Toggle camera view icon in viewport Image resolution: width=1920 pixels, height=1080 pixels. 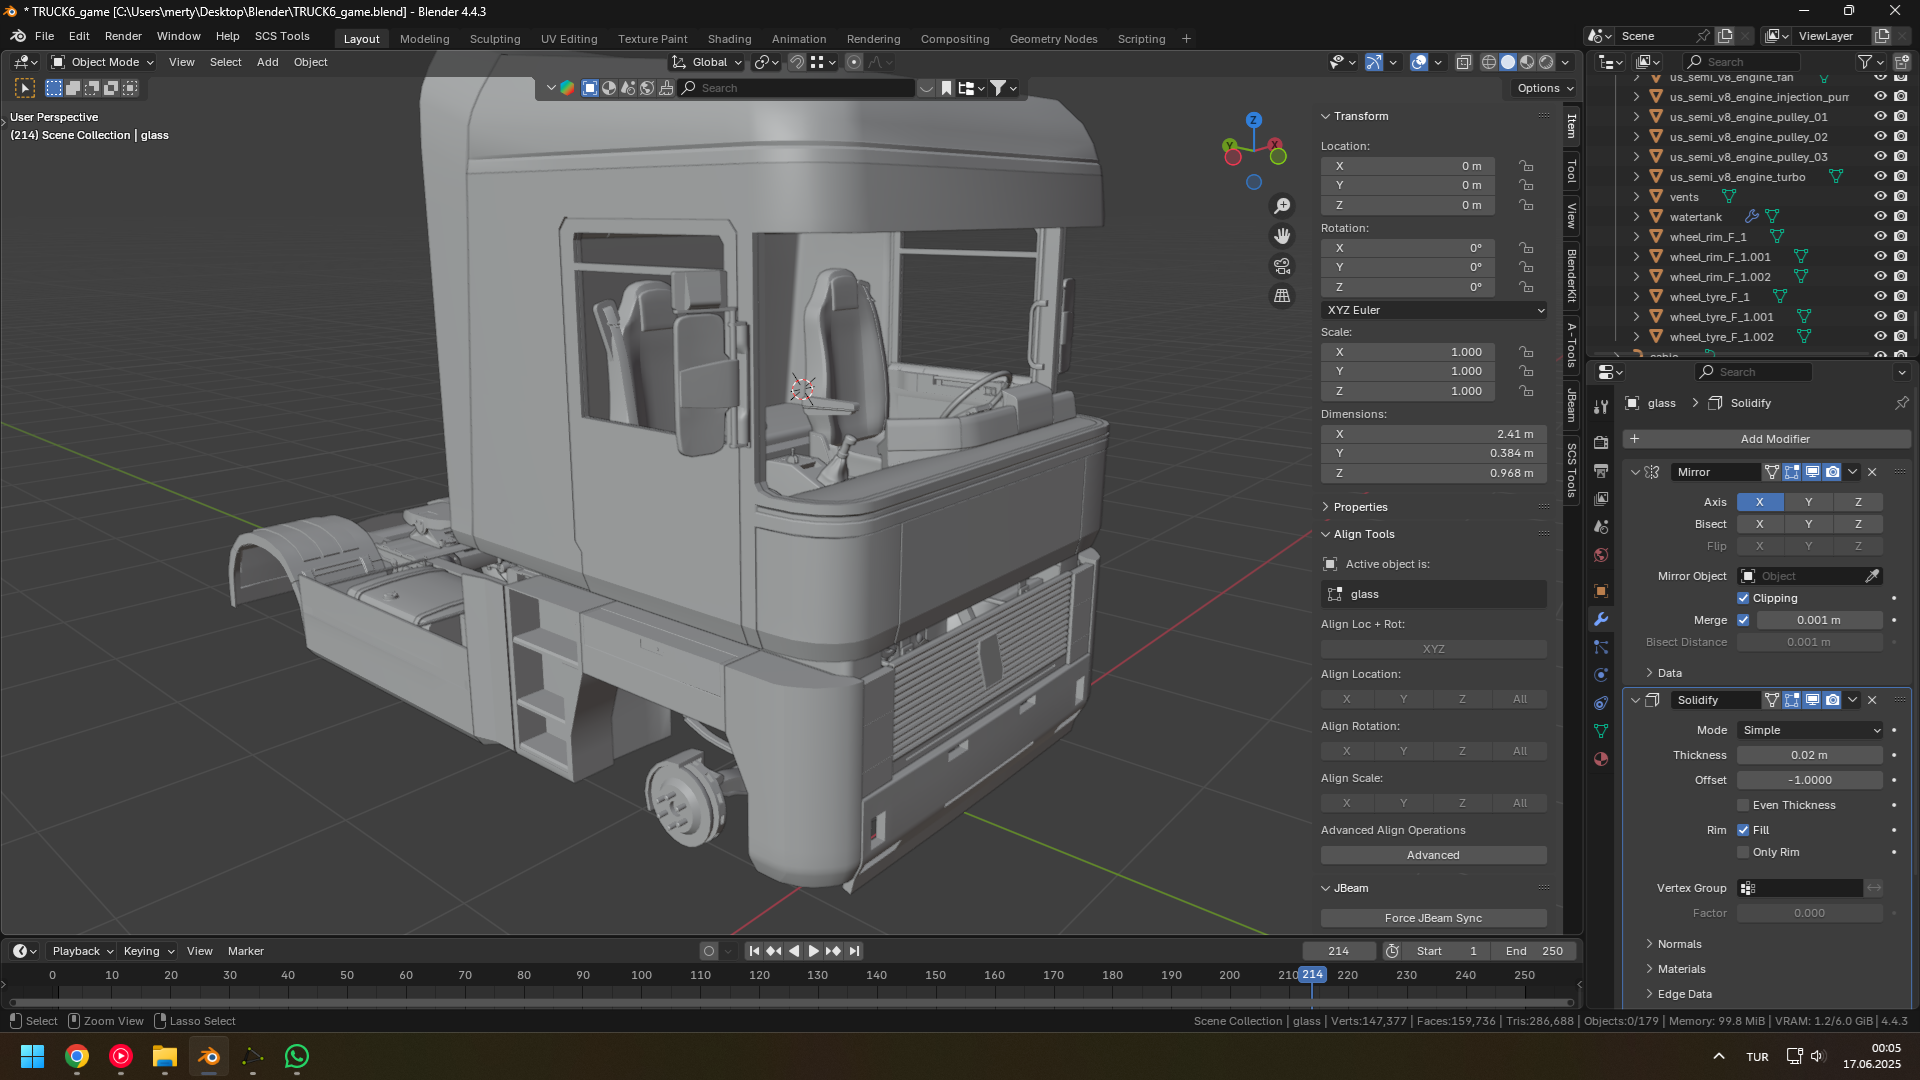pos(1282,266)
